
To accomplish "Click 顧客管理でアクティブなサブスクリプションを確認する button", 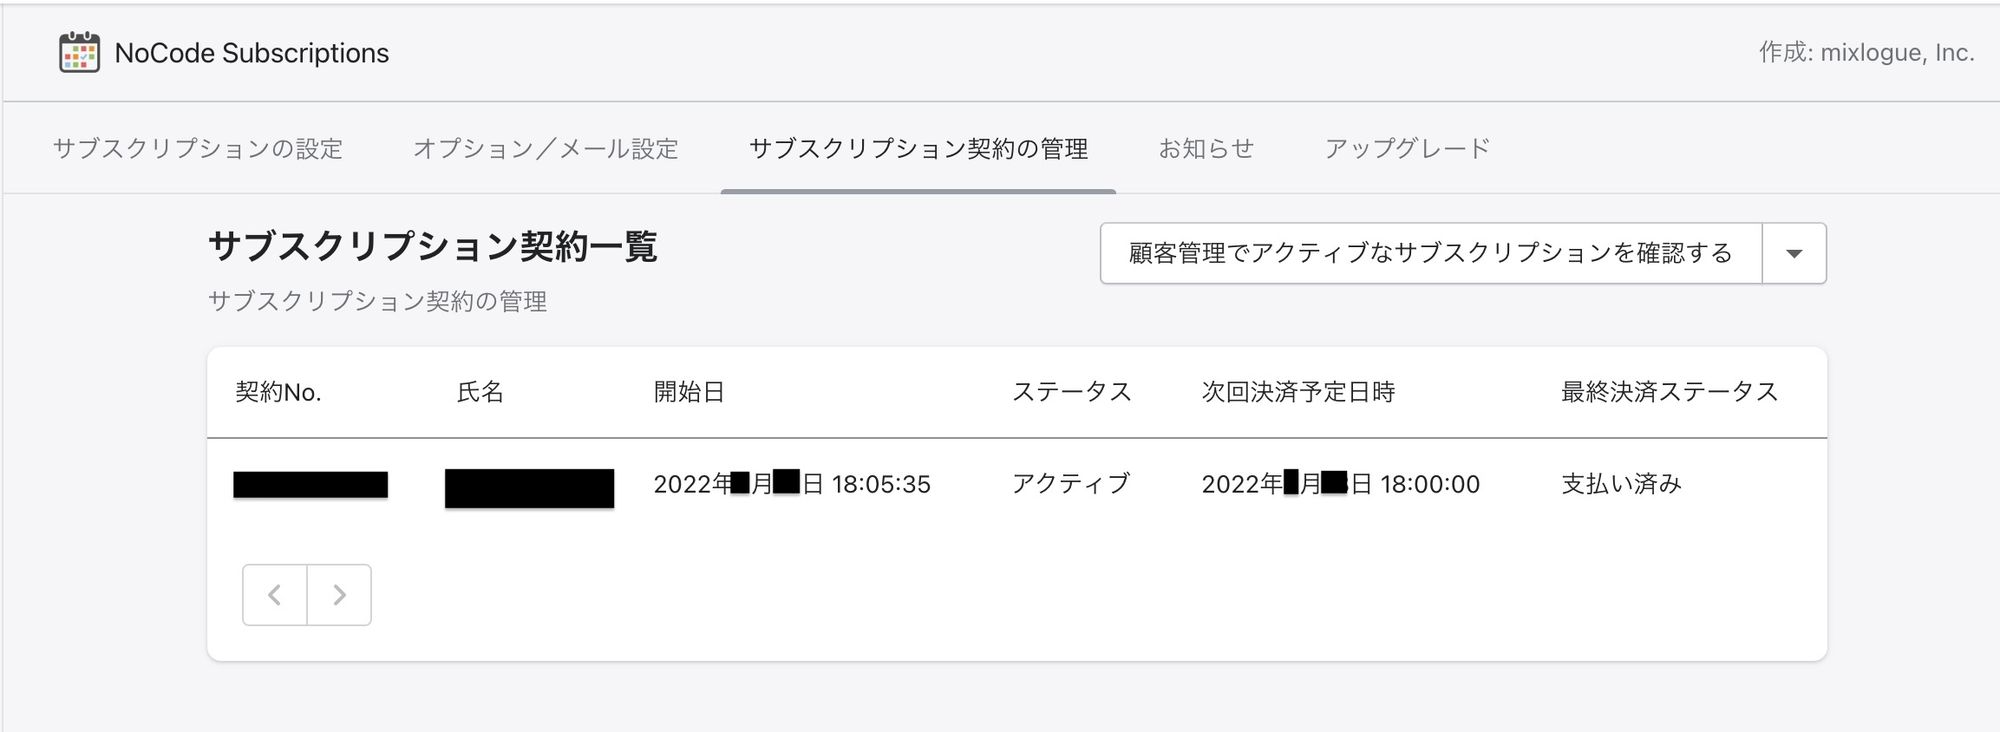I will pos(1430,253).
